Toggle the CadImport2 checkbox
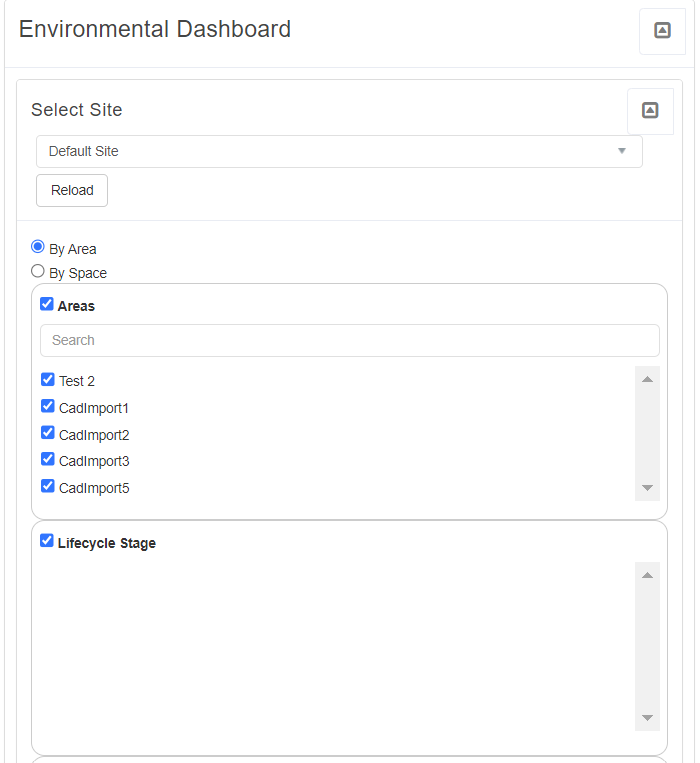This screenshot has width=700, height=763. tap(48, 433)
